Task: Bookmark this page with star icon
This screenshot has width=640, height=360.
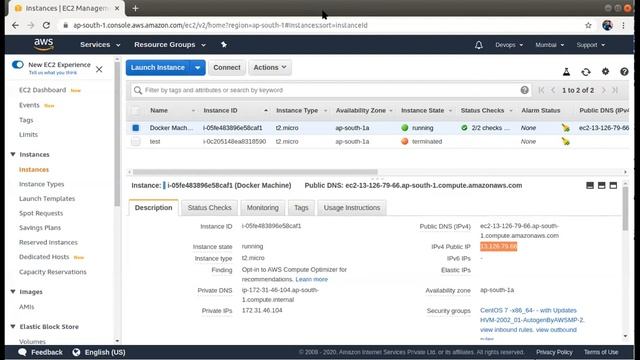Action: click(588, 25)
